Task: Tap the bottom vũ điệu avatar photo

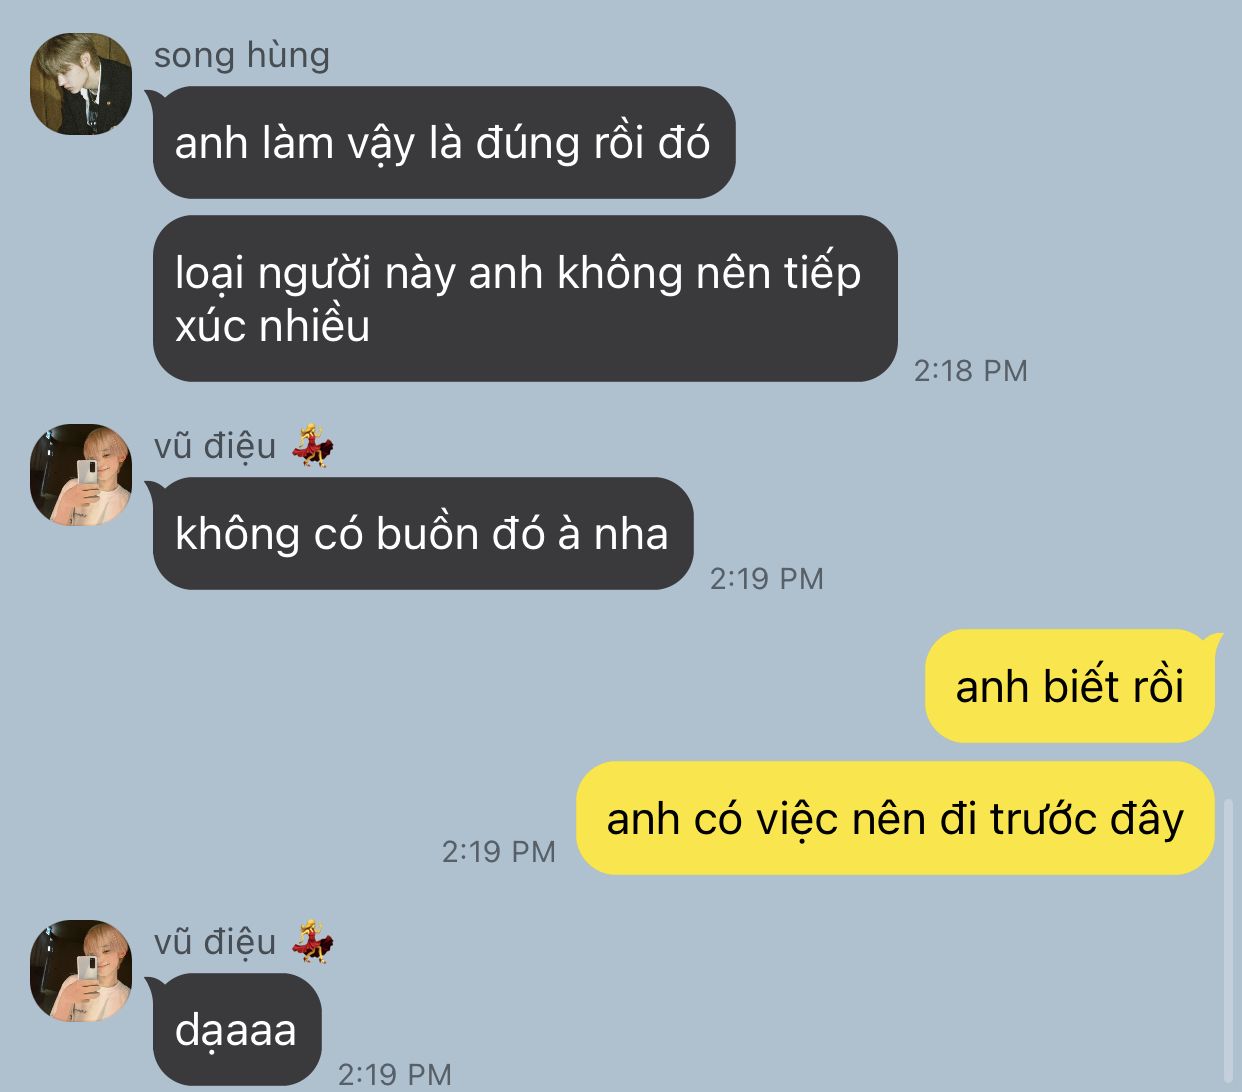Action: pos(81,971)
